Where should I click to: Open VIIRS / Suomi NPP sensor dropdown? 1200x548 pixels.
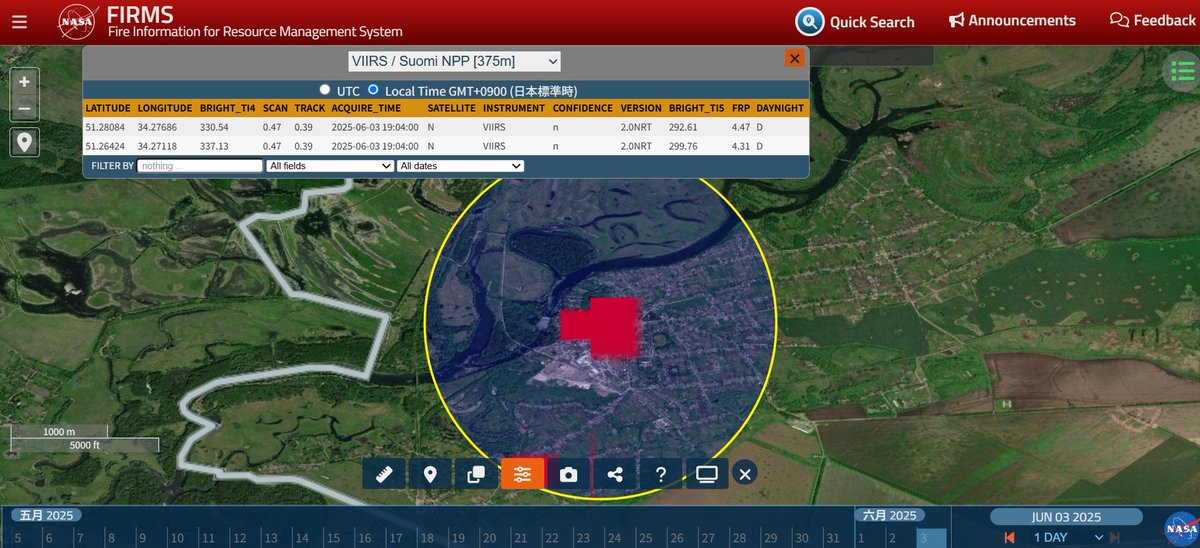pyautogui.click(x=454, y=61)
